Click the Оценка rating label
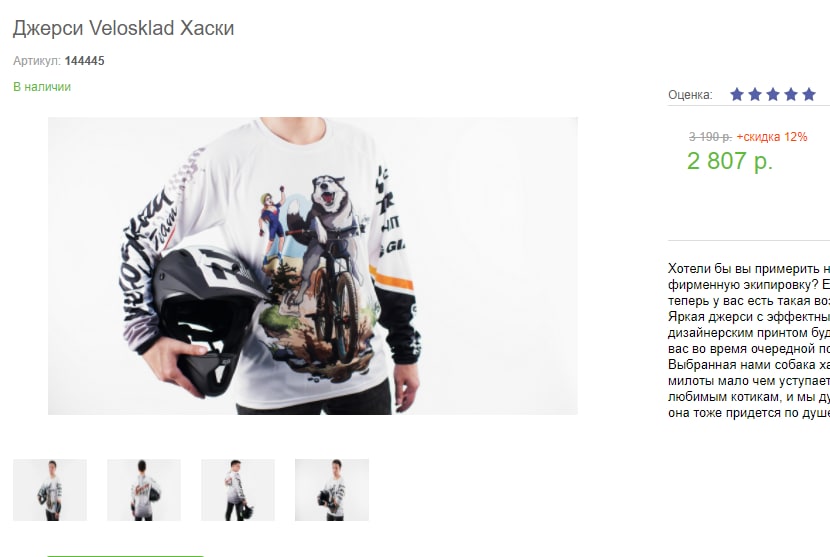The width and height of the screenshot is (830, 557). pyautogui.click(x=690, y=95)
